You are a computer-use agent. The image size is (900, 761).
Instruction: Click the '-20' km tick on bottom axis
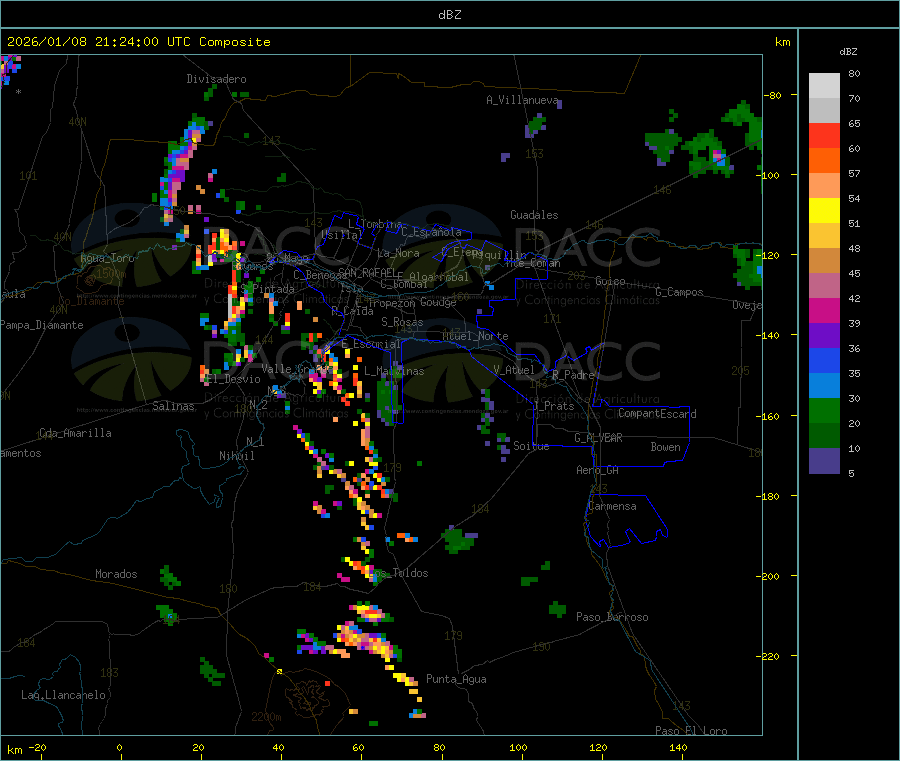pyautogui.click(x=37, y=747)
